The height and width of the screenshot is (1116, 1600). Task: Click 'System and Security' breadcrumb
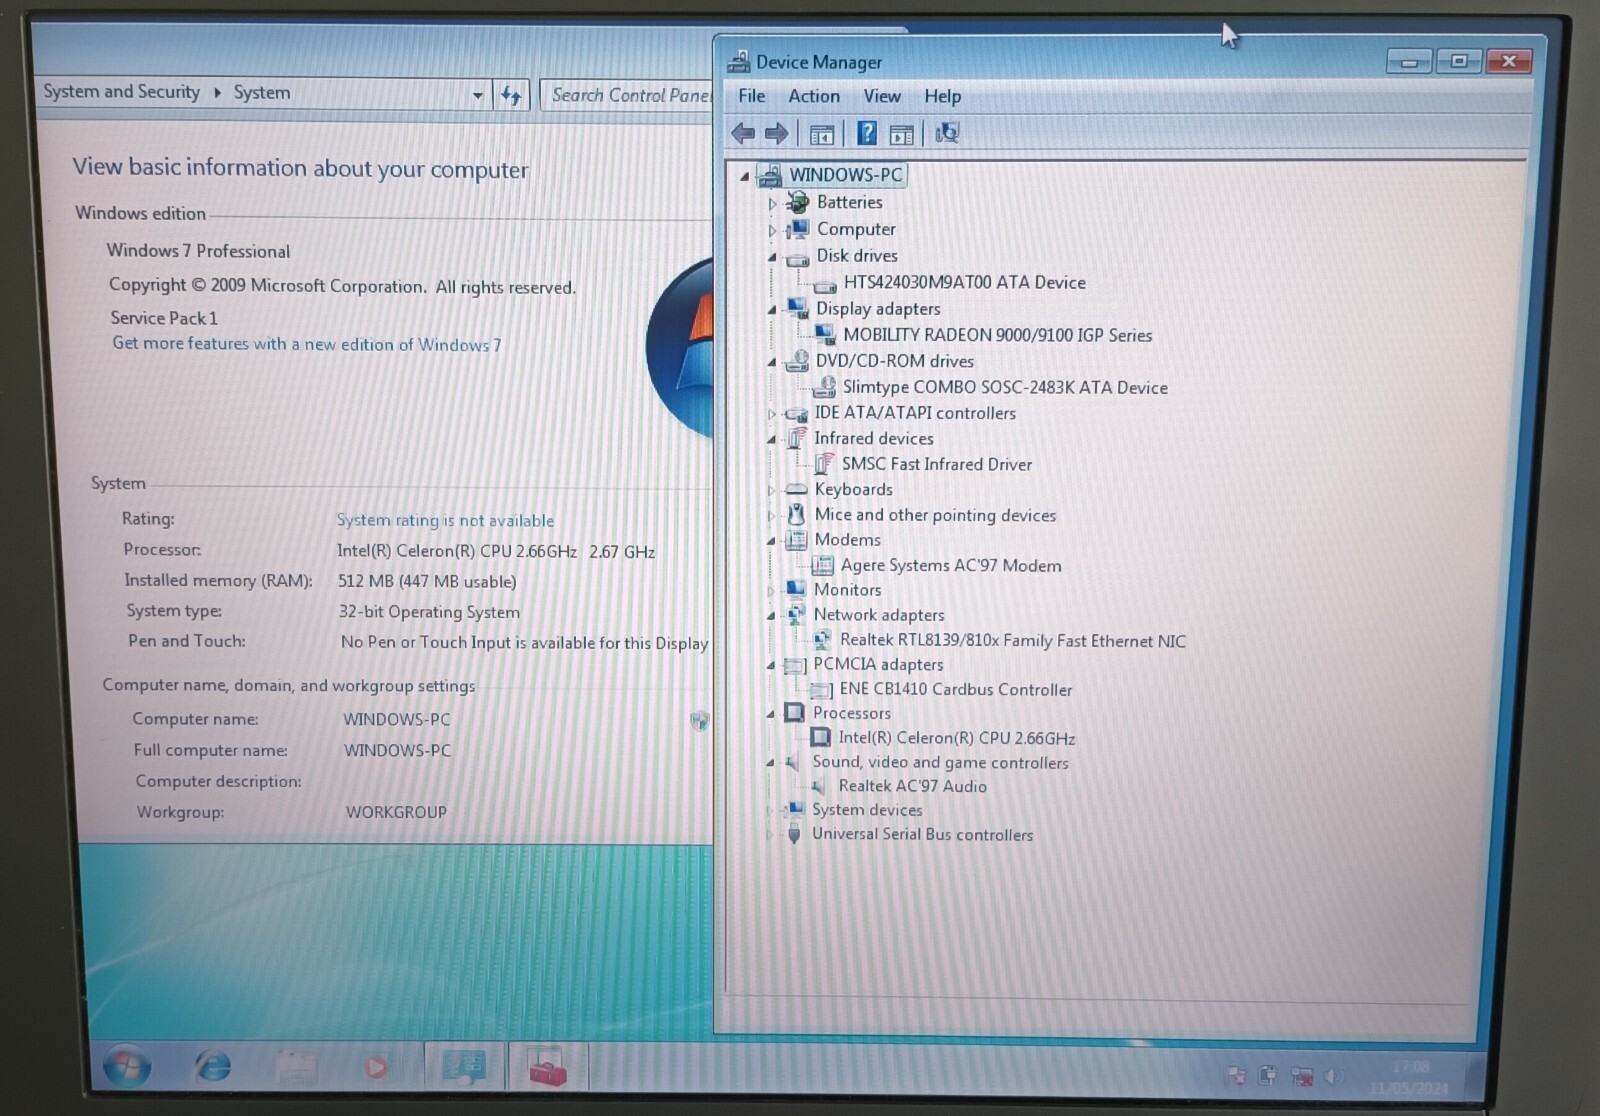pyautogui.click(x=121, y=92)
